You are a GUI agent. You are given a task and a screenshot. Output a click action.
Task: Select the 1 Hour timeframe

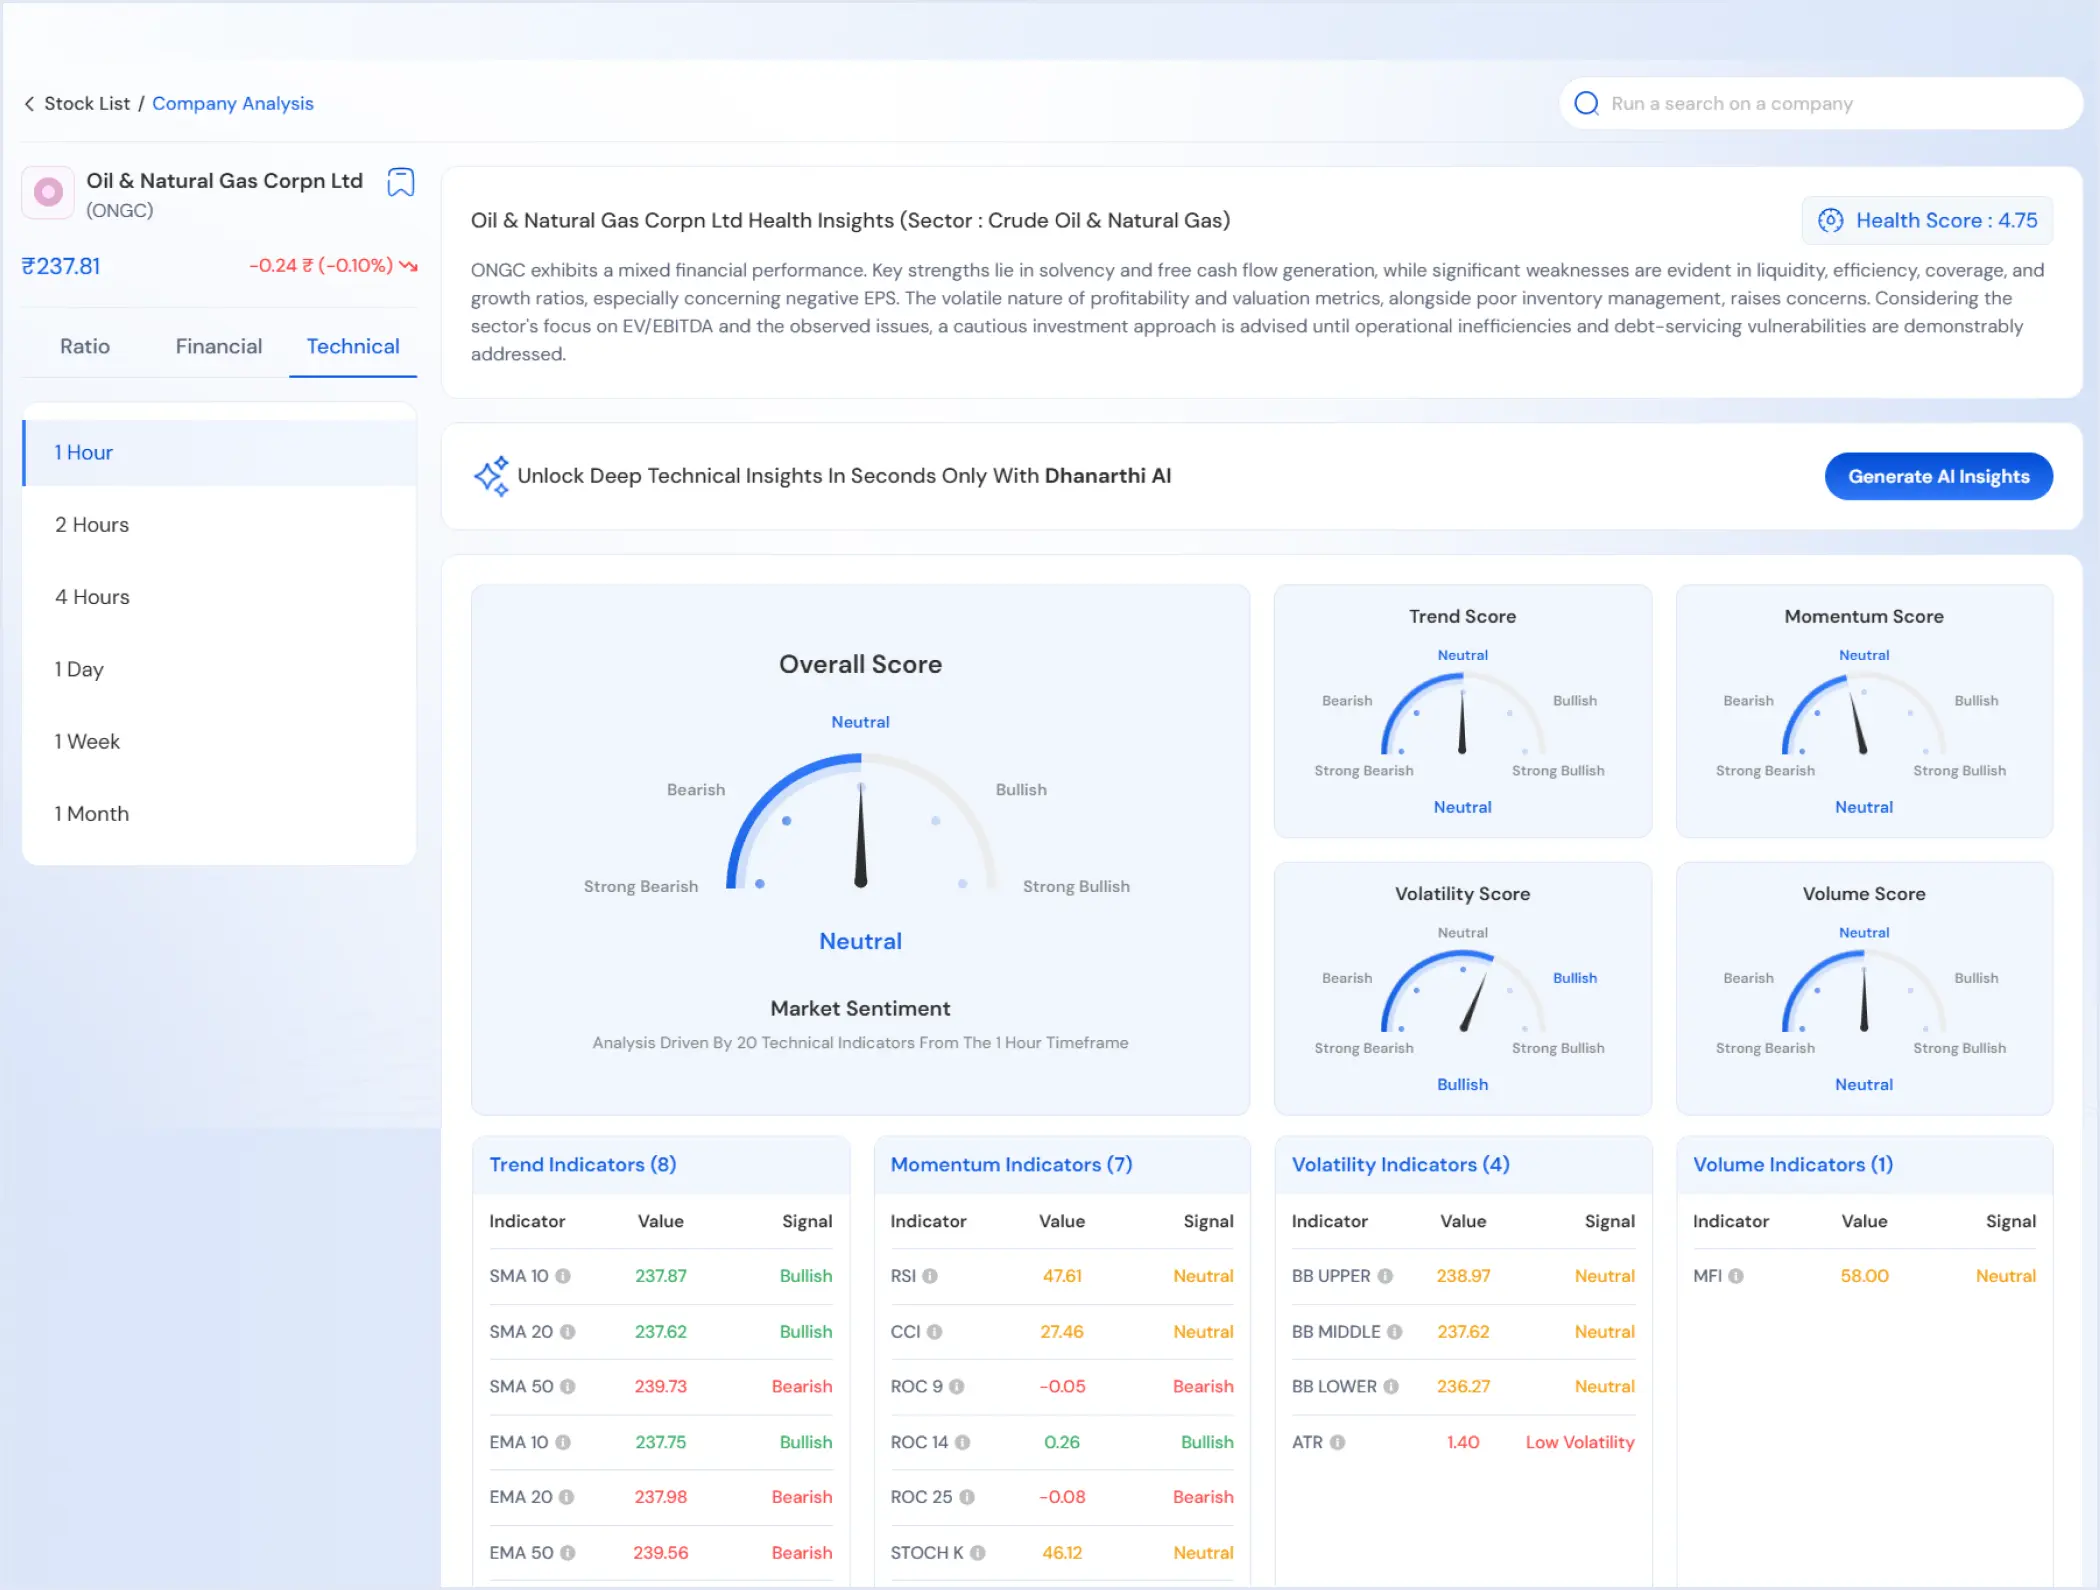point(219,453)
